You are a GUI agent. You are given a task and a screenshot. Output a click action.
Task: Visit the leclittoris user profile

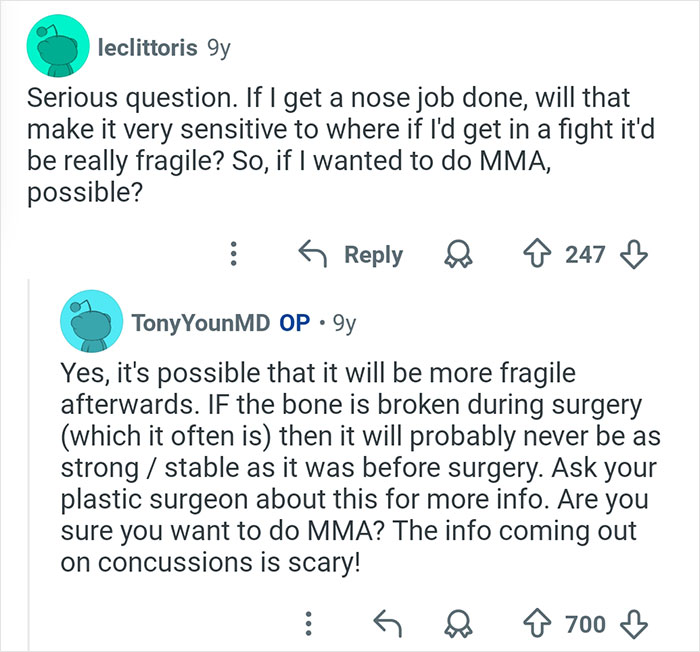point(147,46)
